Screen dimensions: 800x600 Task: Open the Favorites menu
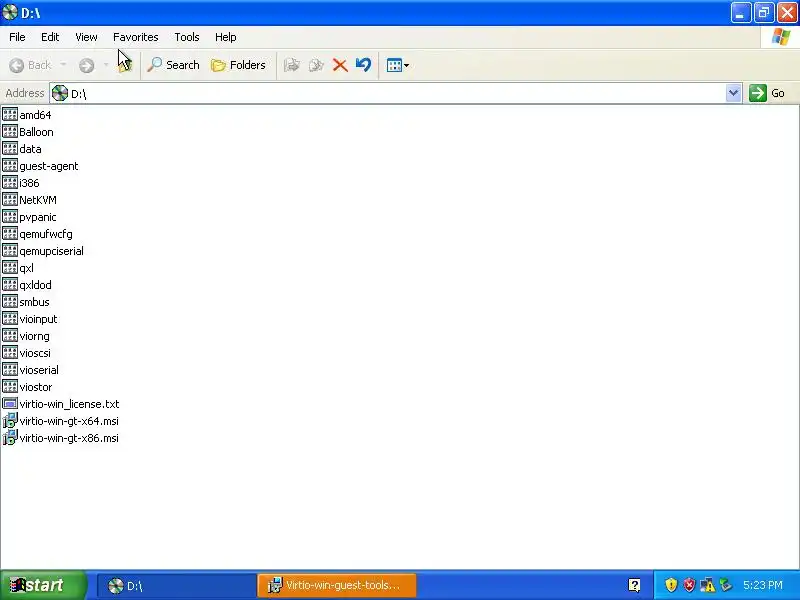click(136, 37)
